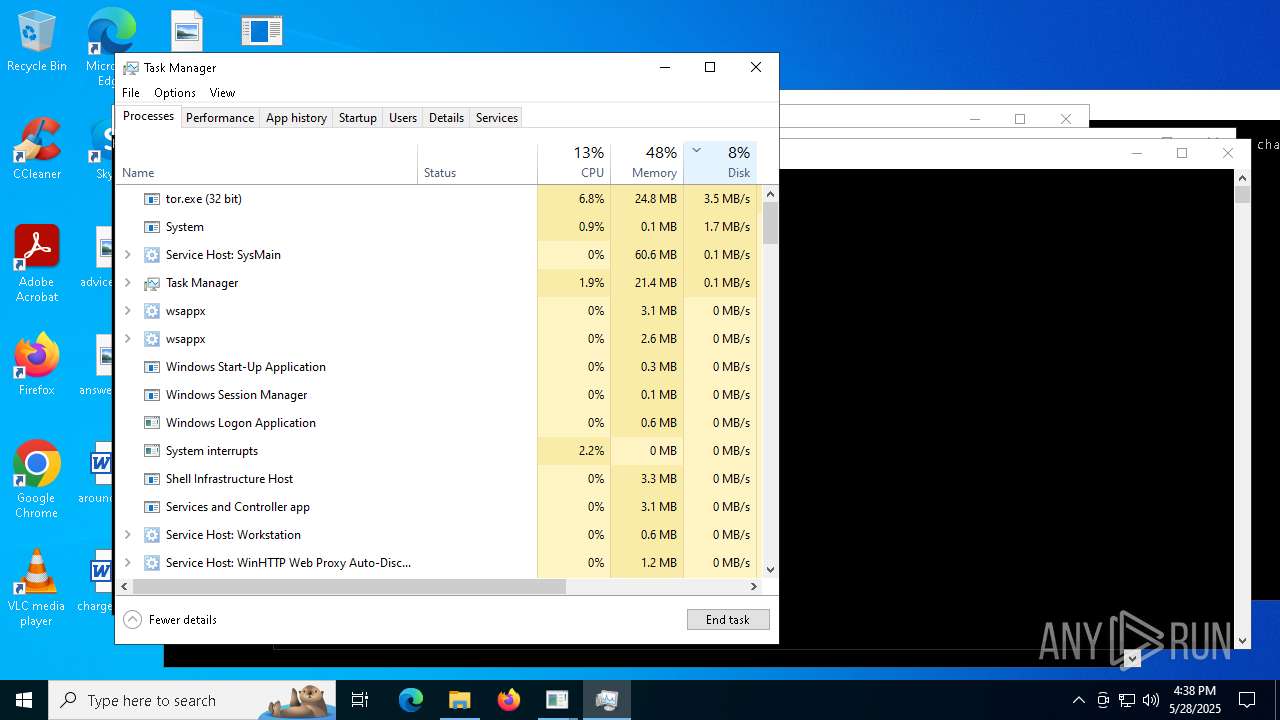Click the Windows Start button
The image size is (1280, 720).
point(24,700)
